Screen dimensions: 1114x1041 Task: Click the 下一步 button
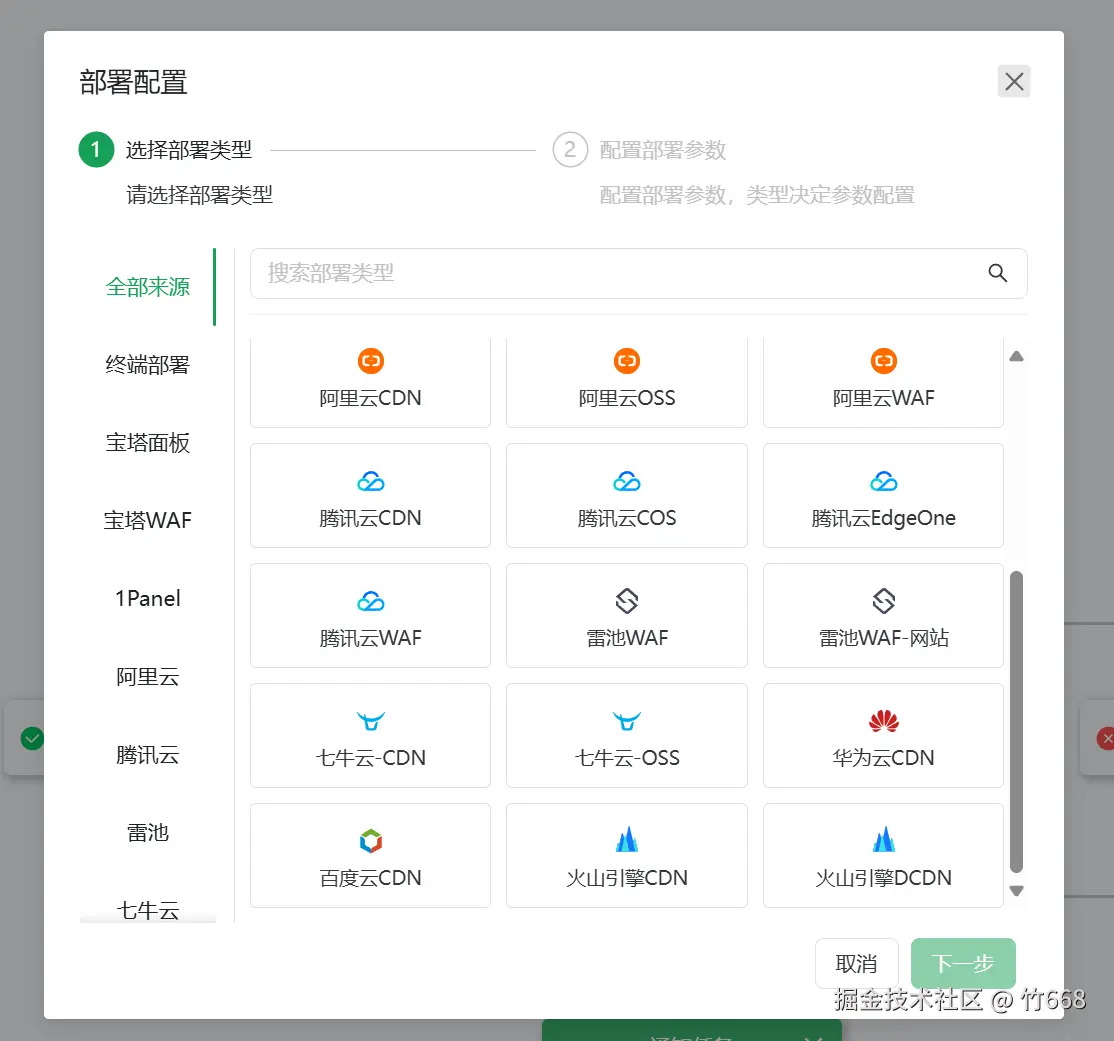[x=963, y=964]
